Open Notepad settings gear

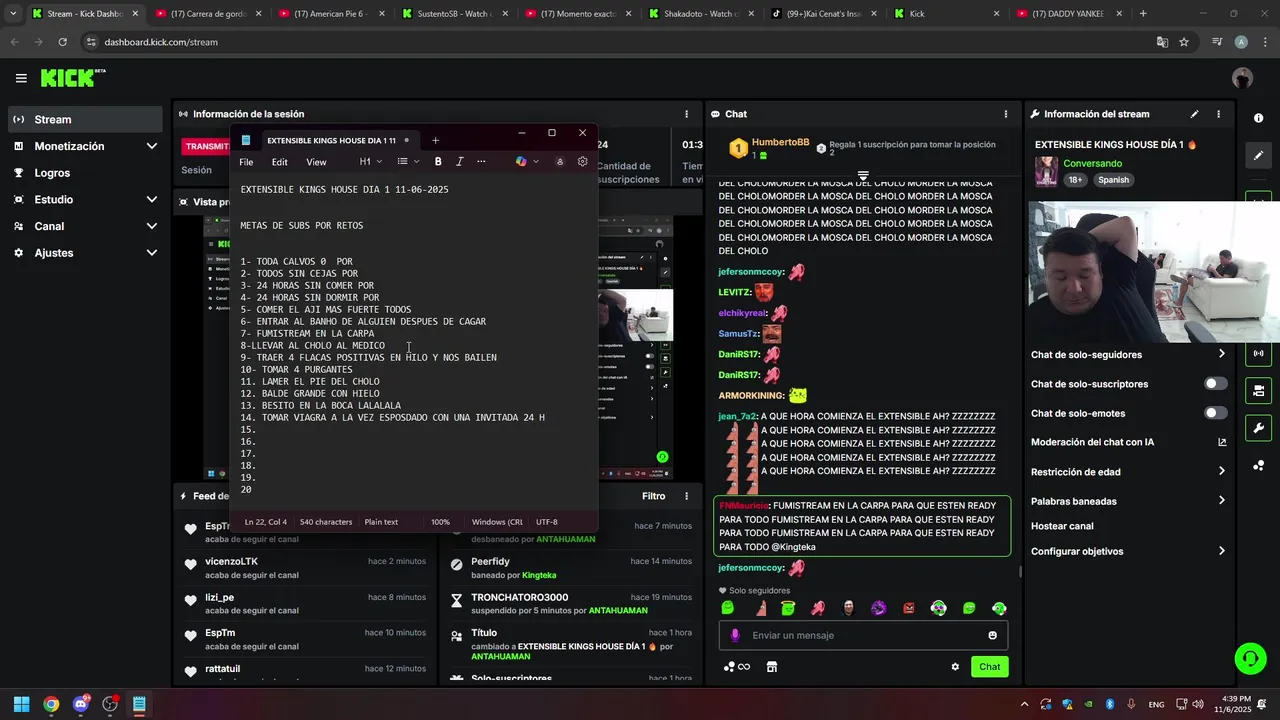[583, 161]
